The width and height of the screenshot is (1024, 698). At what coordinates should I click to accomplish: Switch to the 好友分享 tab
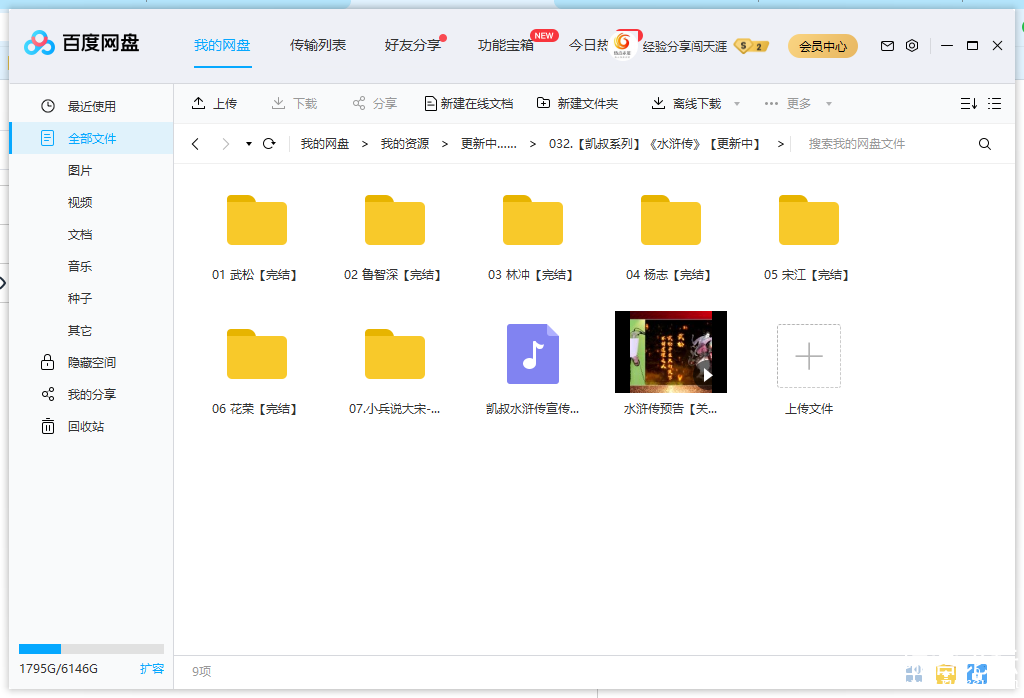point(413,45)
